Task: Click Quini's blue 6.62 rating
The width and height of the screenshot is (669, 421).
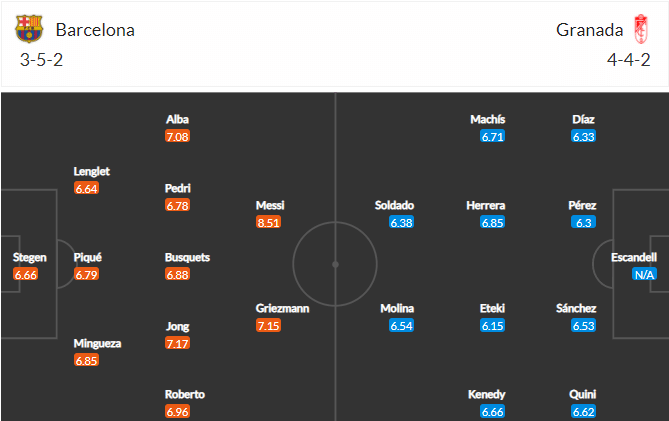Action: (x=583, y=412)
